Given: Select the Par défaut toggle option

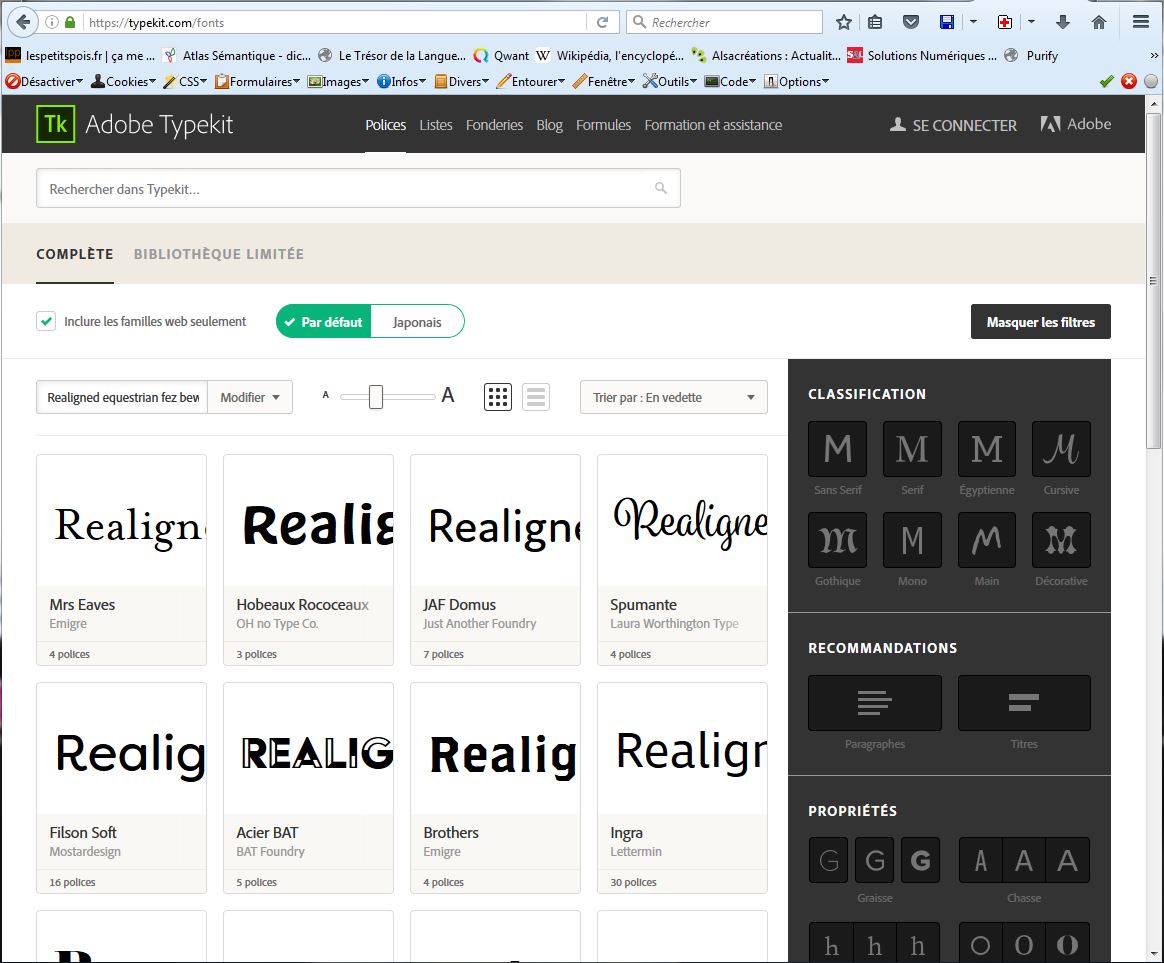Looking at the screenshot, I should click(x=323, y=322).
